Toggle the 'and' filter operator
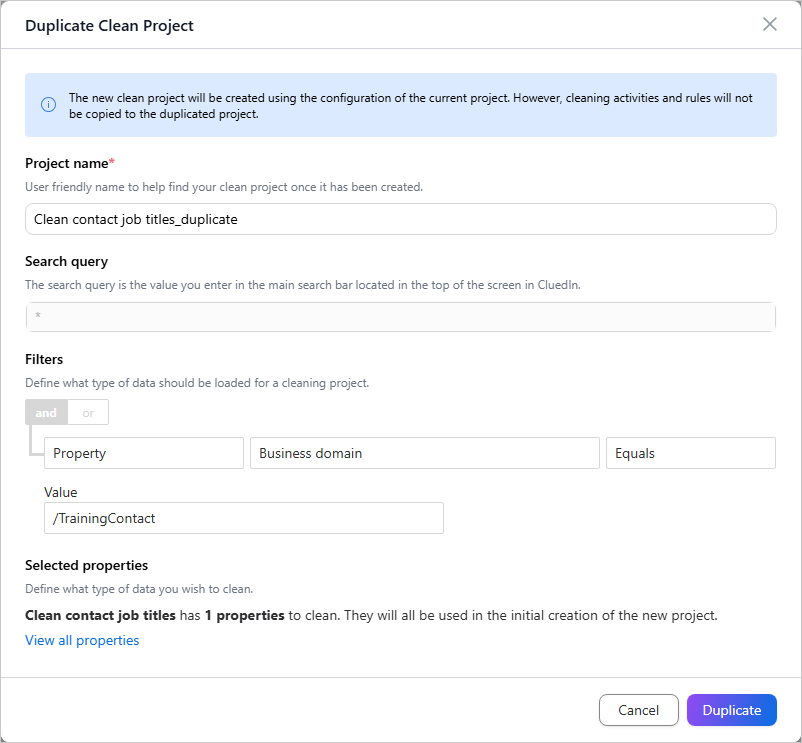The height and width of the screenshot is (743, 802). click(46, 412)
